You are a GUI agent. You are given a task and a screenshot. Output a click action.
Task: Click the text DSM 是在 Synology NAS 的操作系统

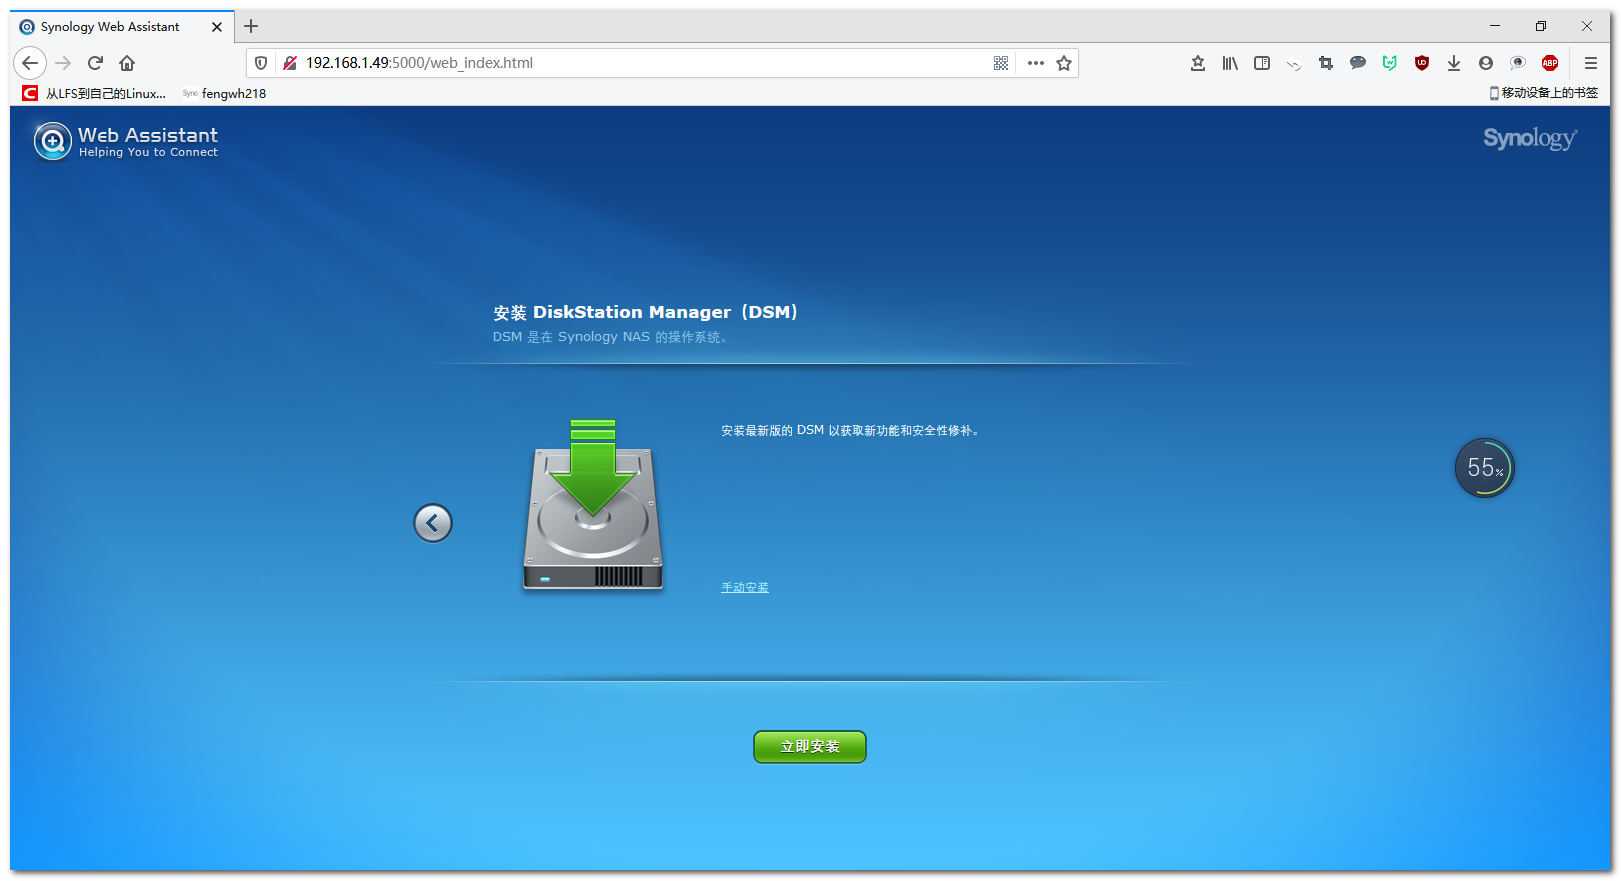click(610, 337)
